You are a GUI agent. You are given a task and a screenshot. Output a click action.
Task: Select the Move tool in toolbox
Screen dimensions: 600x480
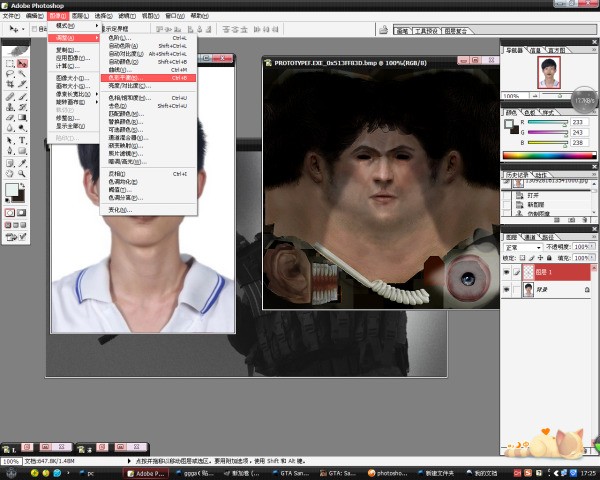(22, 62)
